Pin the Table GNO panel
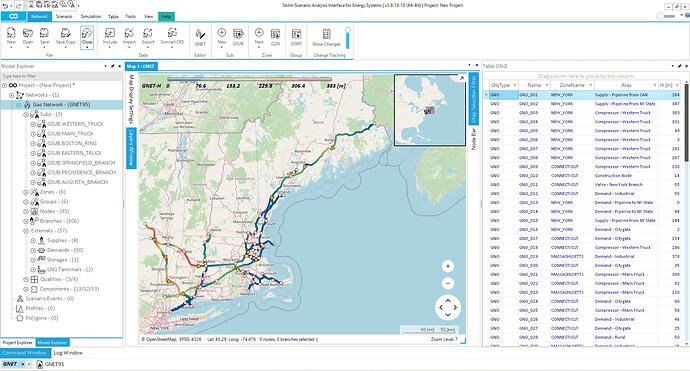The image size is (690, 371). tap(679, 66)
